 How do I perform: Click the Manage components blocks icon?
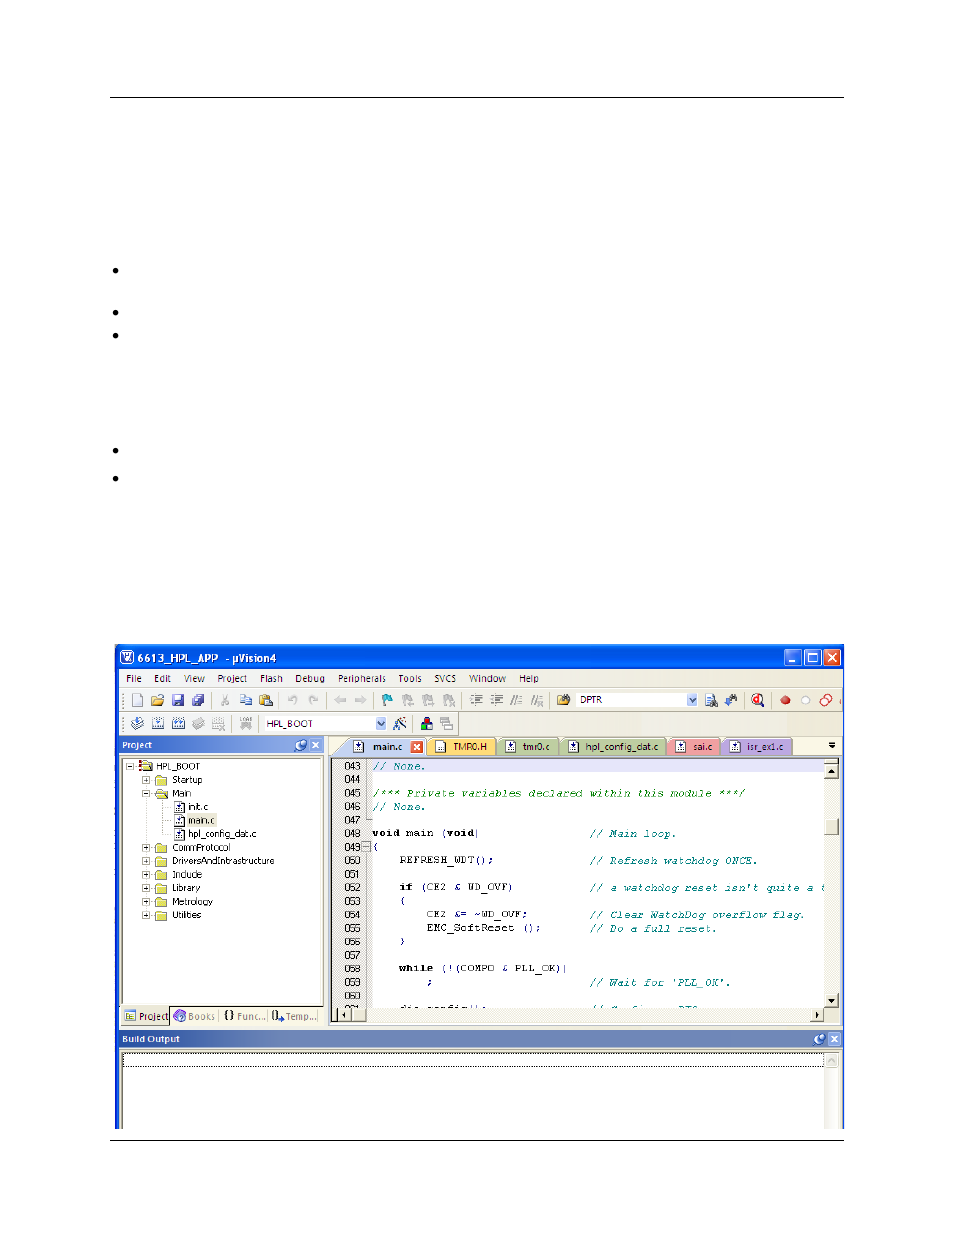click(x=426, y=723)
